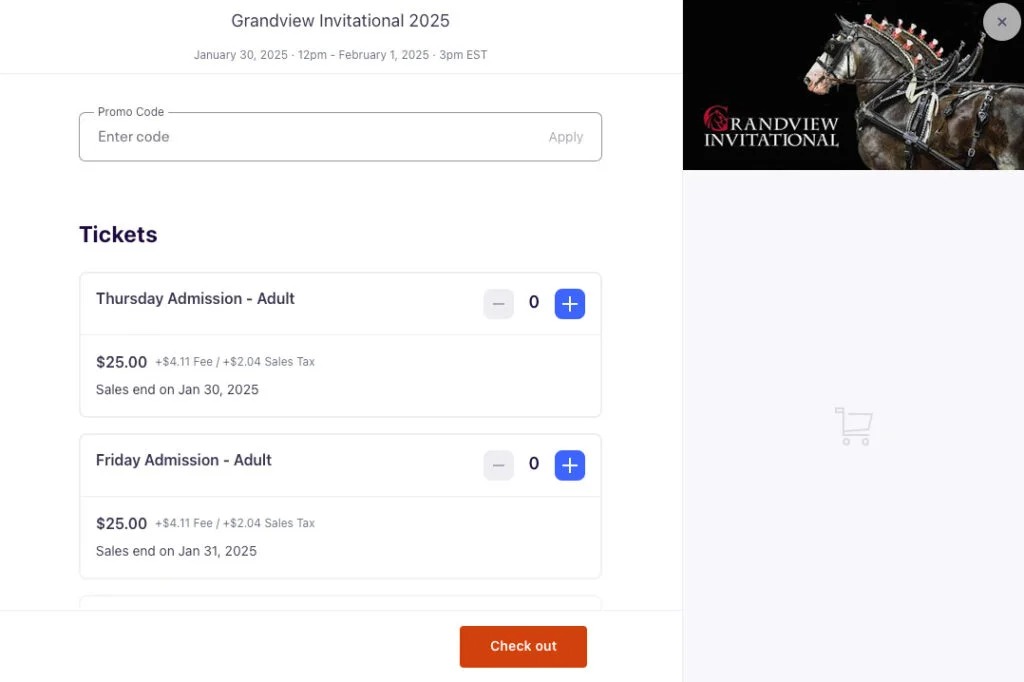
Task: Add one Friday Admission Adult ticket
Action: pyautogui.click(x=569, y=465)
